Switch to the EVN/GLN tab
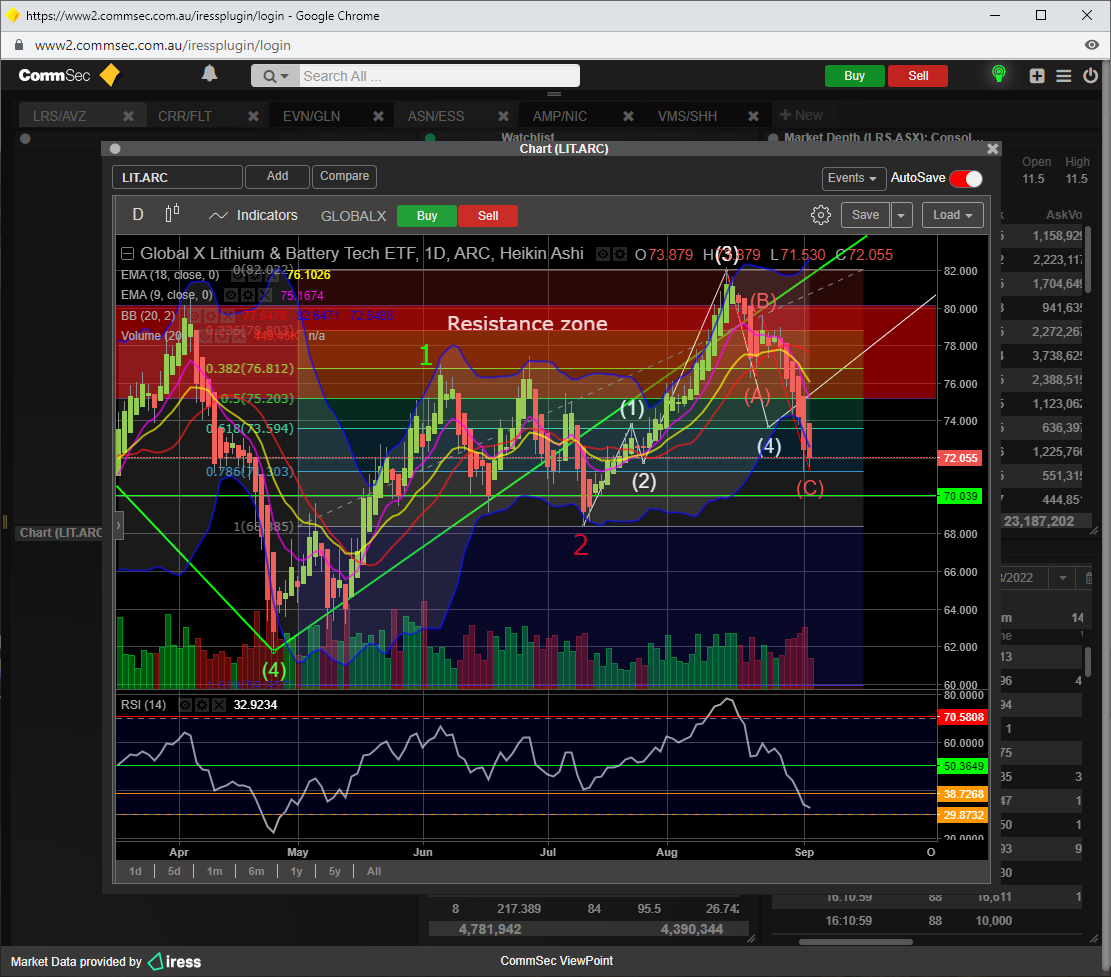 point(311,116)
